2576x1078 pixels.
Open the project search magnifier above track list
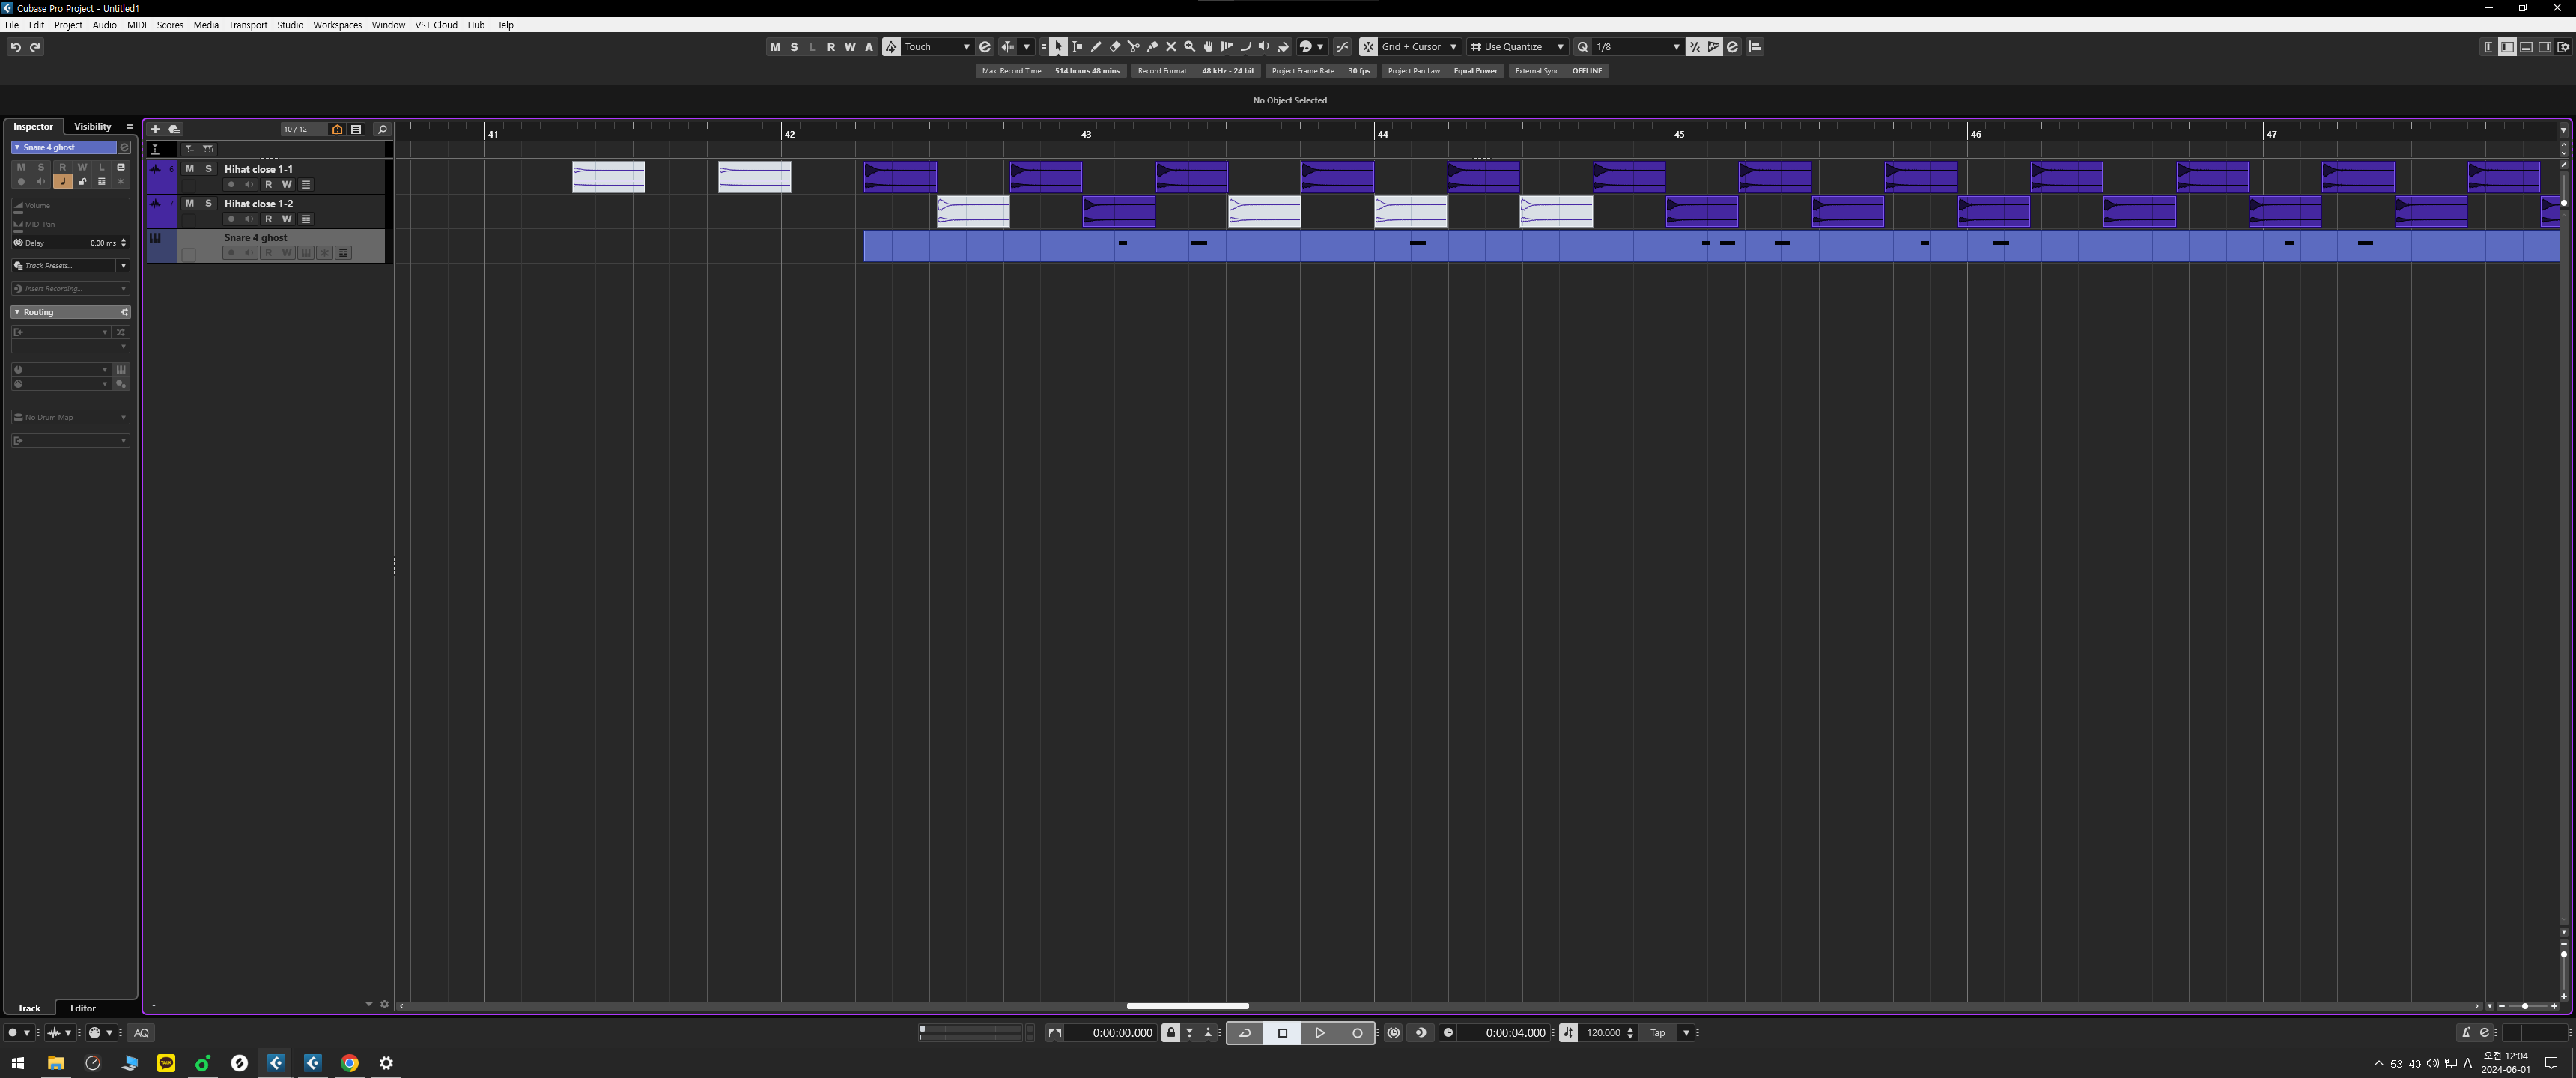pos(381,129)
